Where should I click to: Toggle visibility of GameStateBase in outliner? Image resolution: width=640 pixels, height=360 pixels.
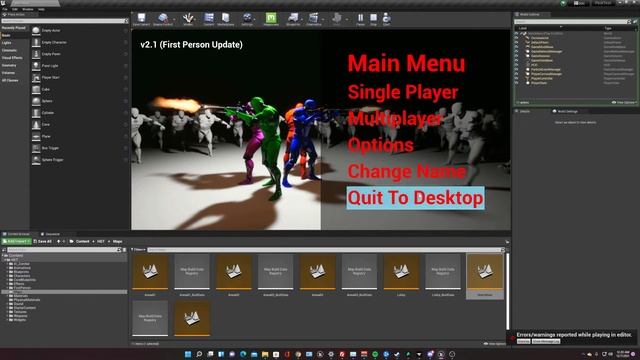point(516,60)
